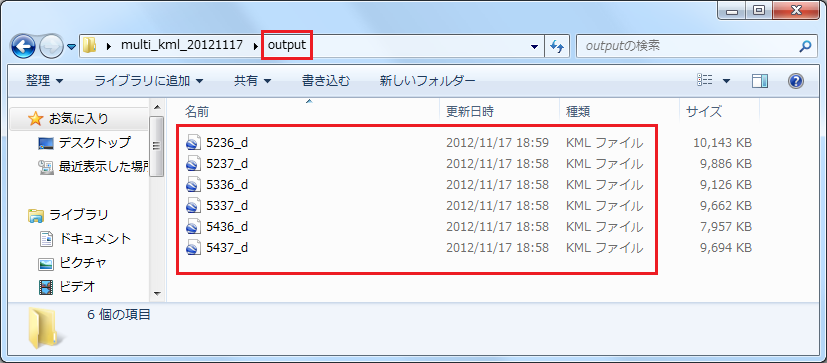Click the change view icon
The image size is (827, 363).
[705, 80]
